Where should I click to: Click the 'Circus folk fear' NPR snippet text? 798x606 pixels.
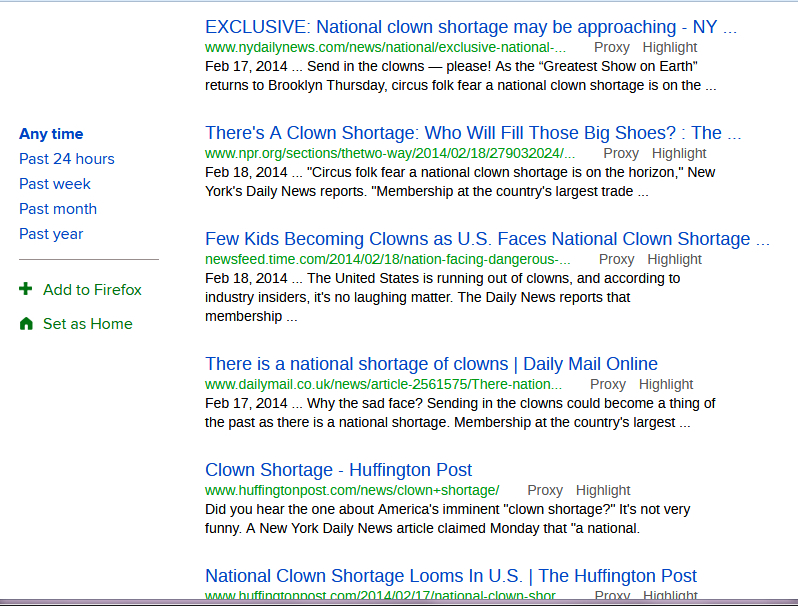pos(460,182)
